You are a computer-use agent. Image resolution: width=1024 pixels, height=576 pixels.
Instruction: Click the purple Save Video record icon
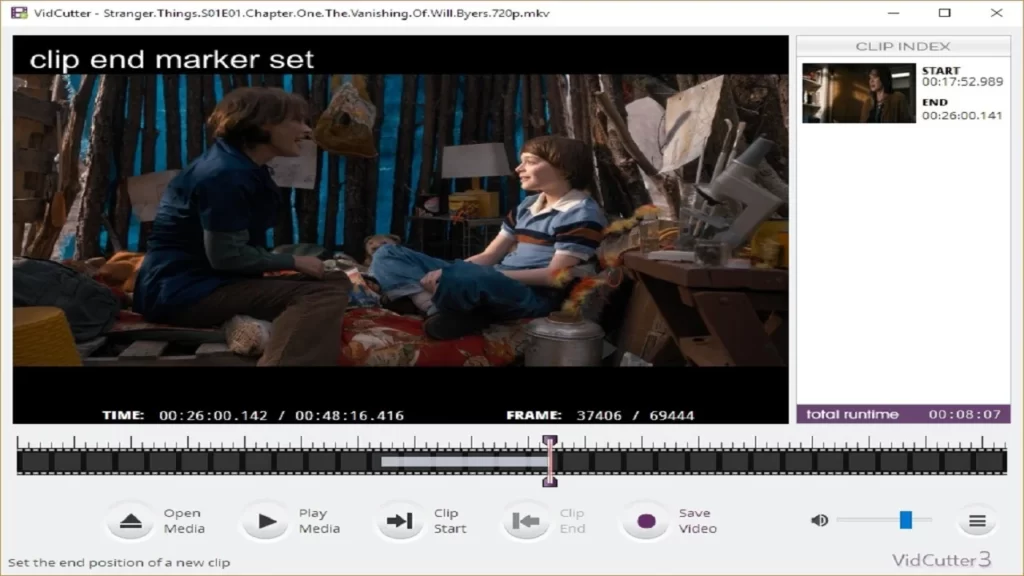646,521
